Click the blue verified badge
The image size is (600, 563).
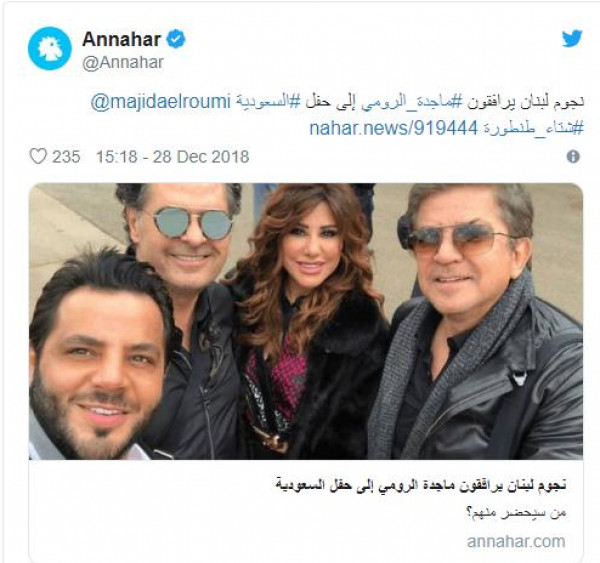pyautogui.click(x=176, y=39)
